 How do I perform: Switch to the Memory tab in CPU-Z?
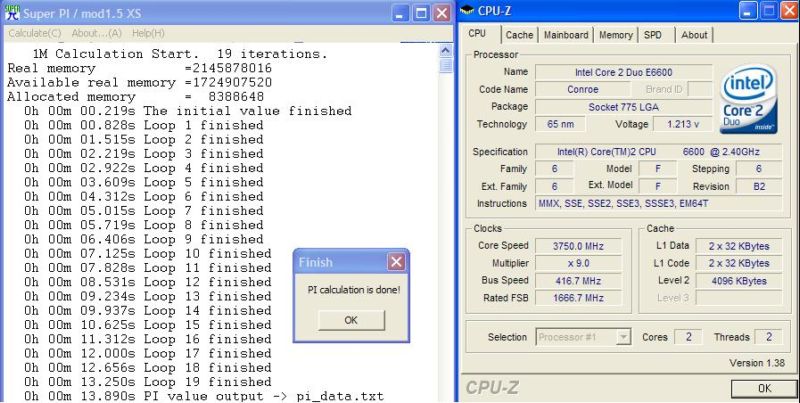[x=615, y=35]
